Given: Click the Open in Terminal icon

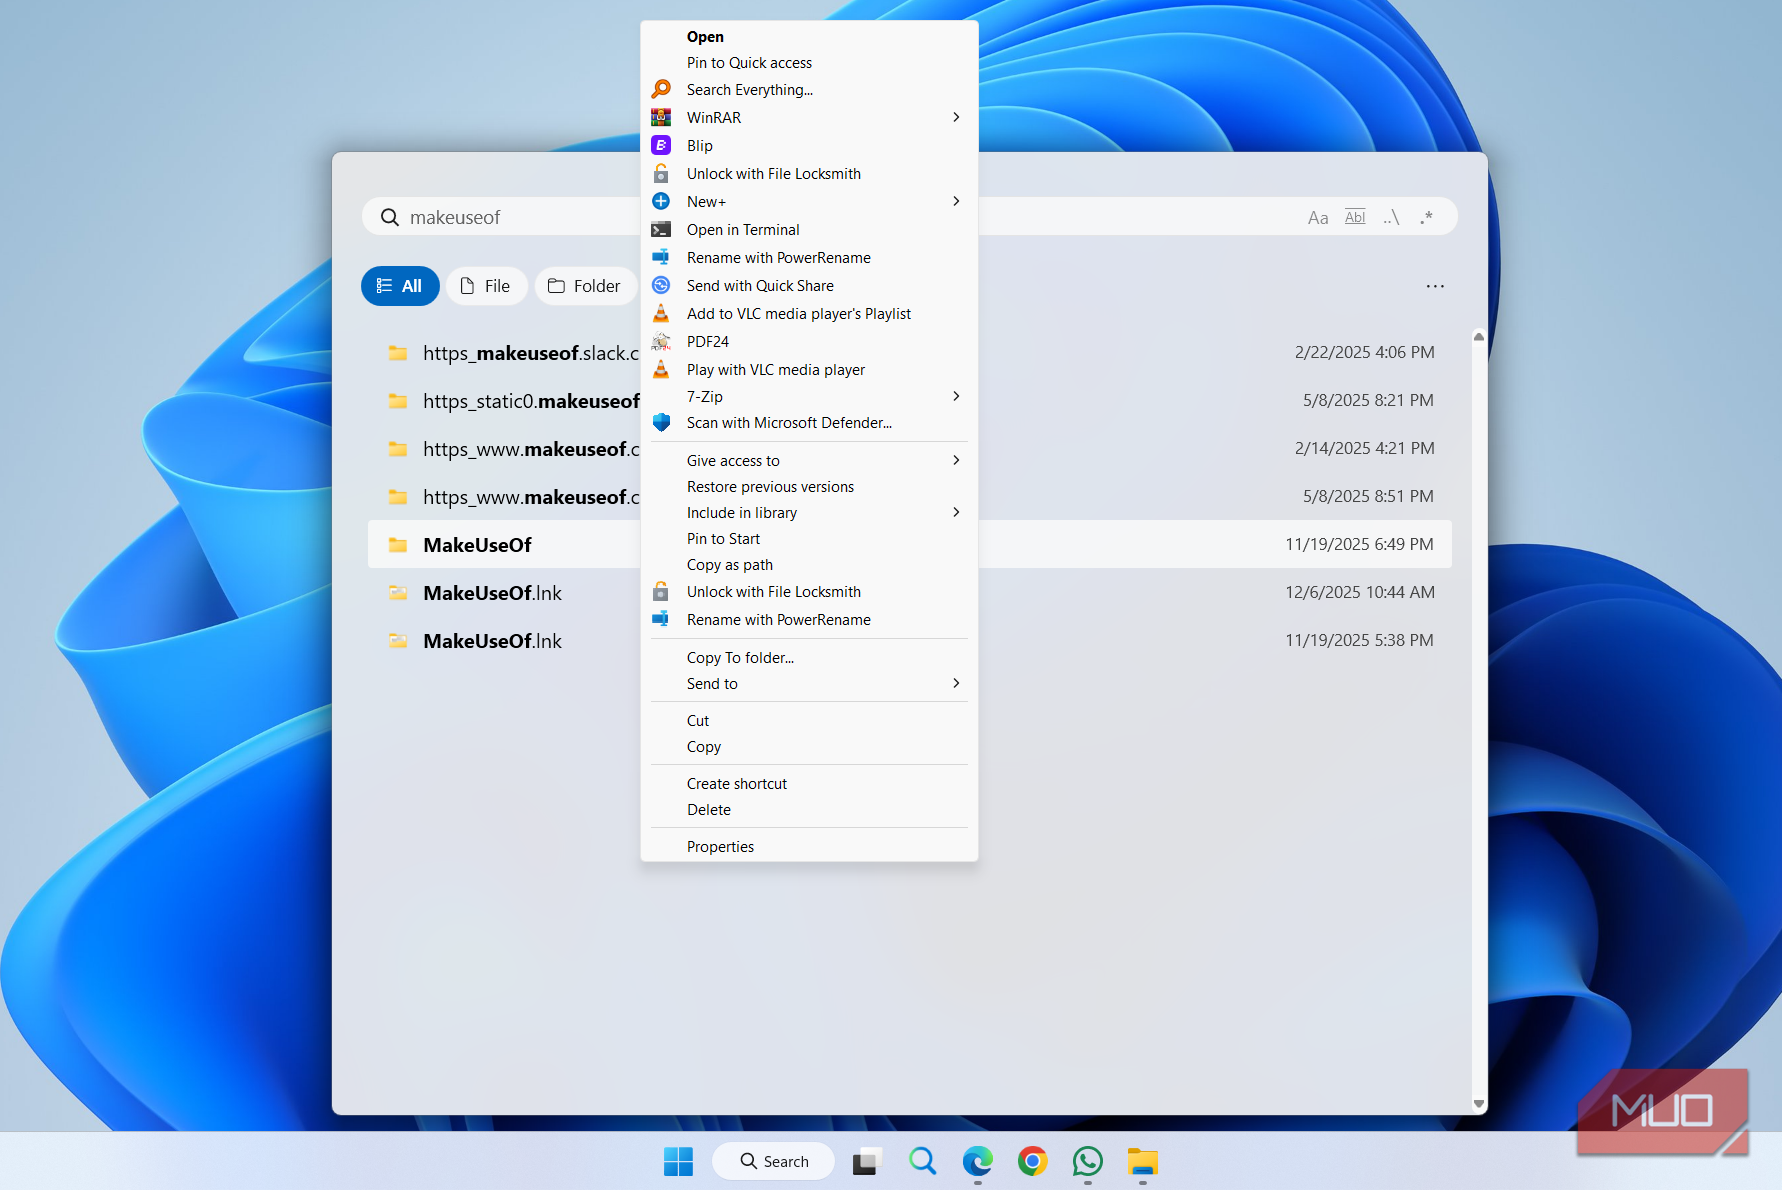Looking at the screenshot, I should pos(661,229).
